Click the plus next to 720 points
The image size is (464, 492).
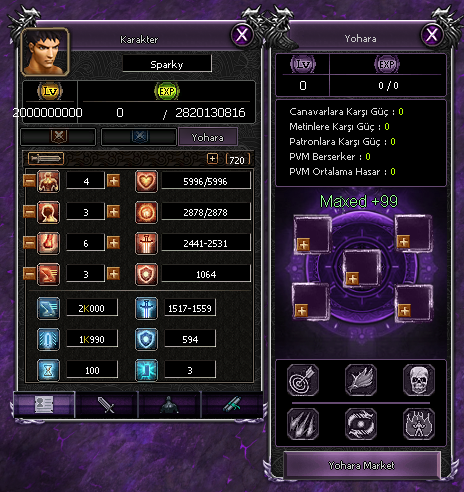[212, 159]
